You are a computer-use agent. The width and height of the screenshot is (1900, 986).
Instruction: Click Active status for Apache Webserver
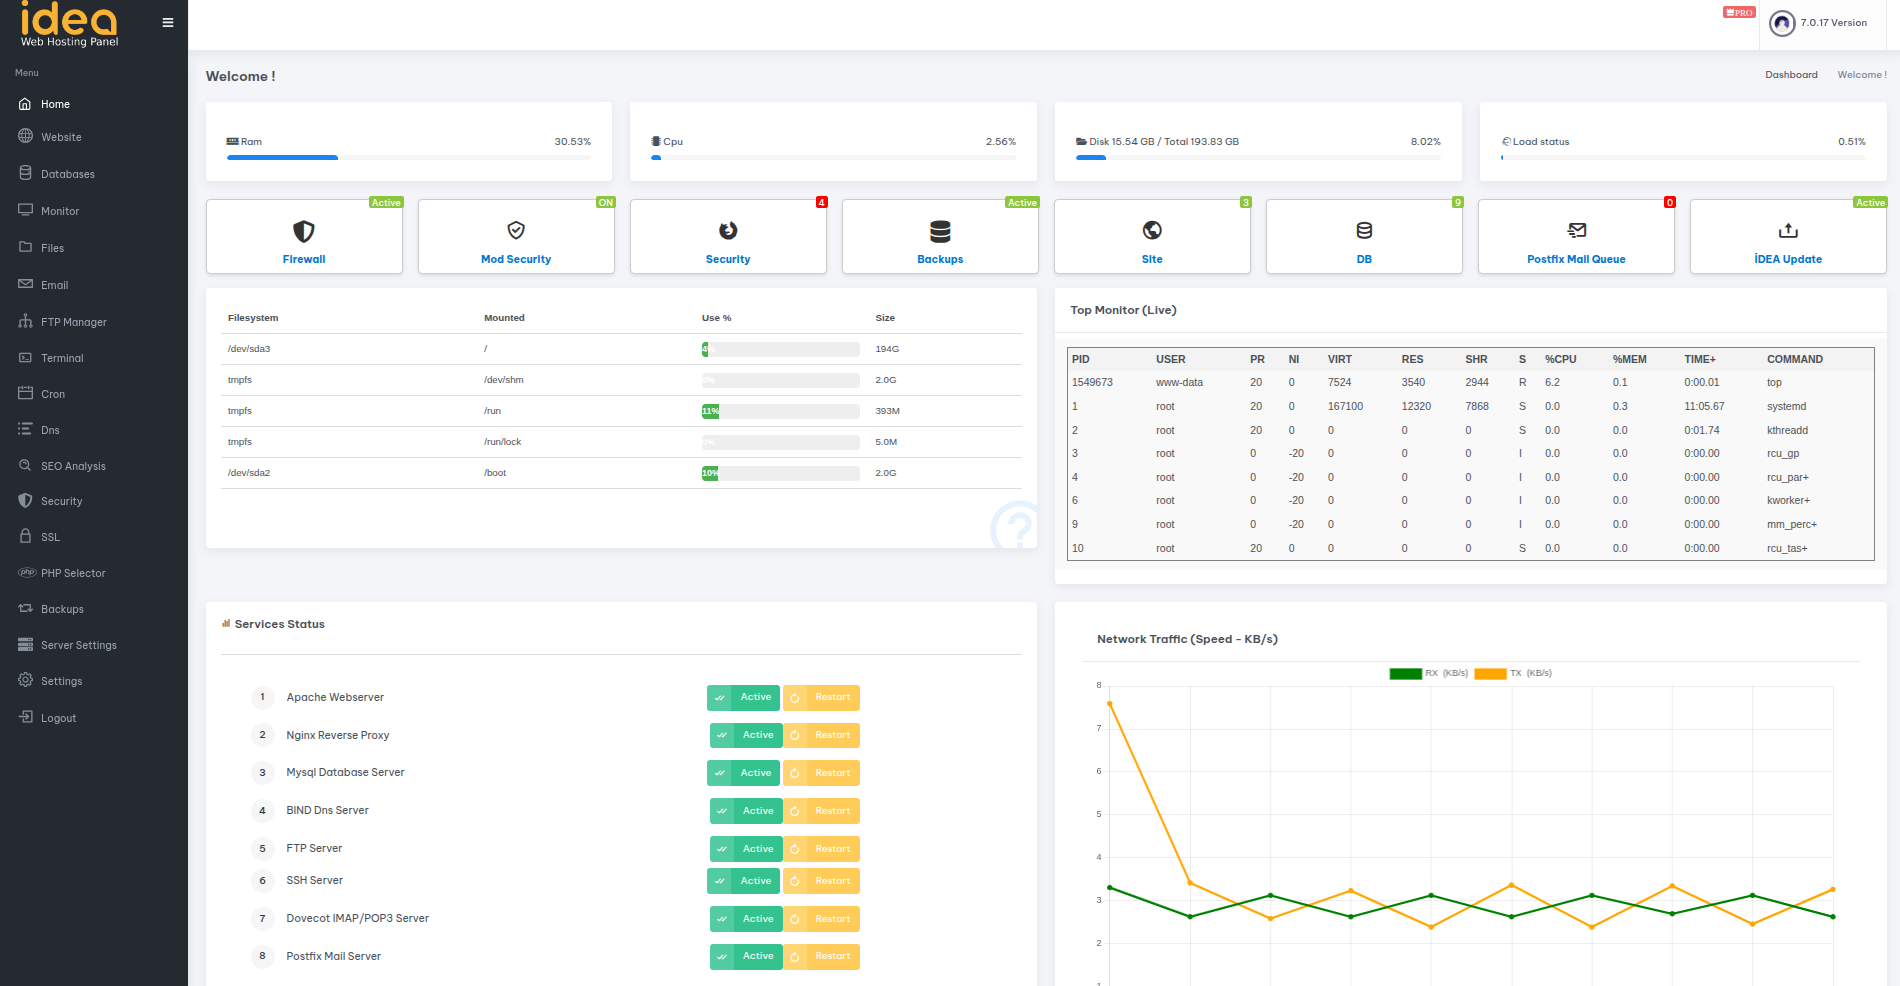tap(744, 698)
